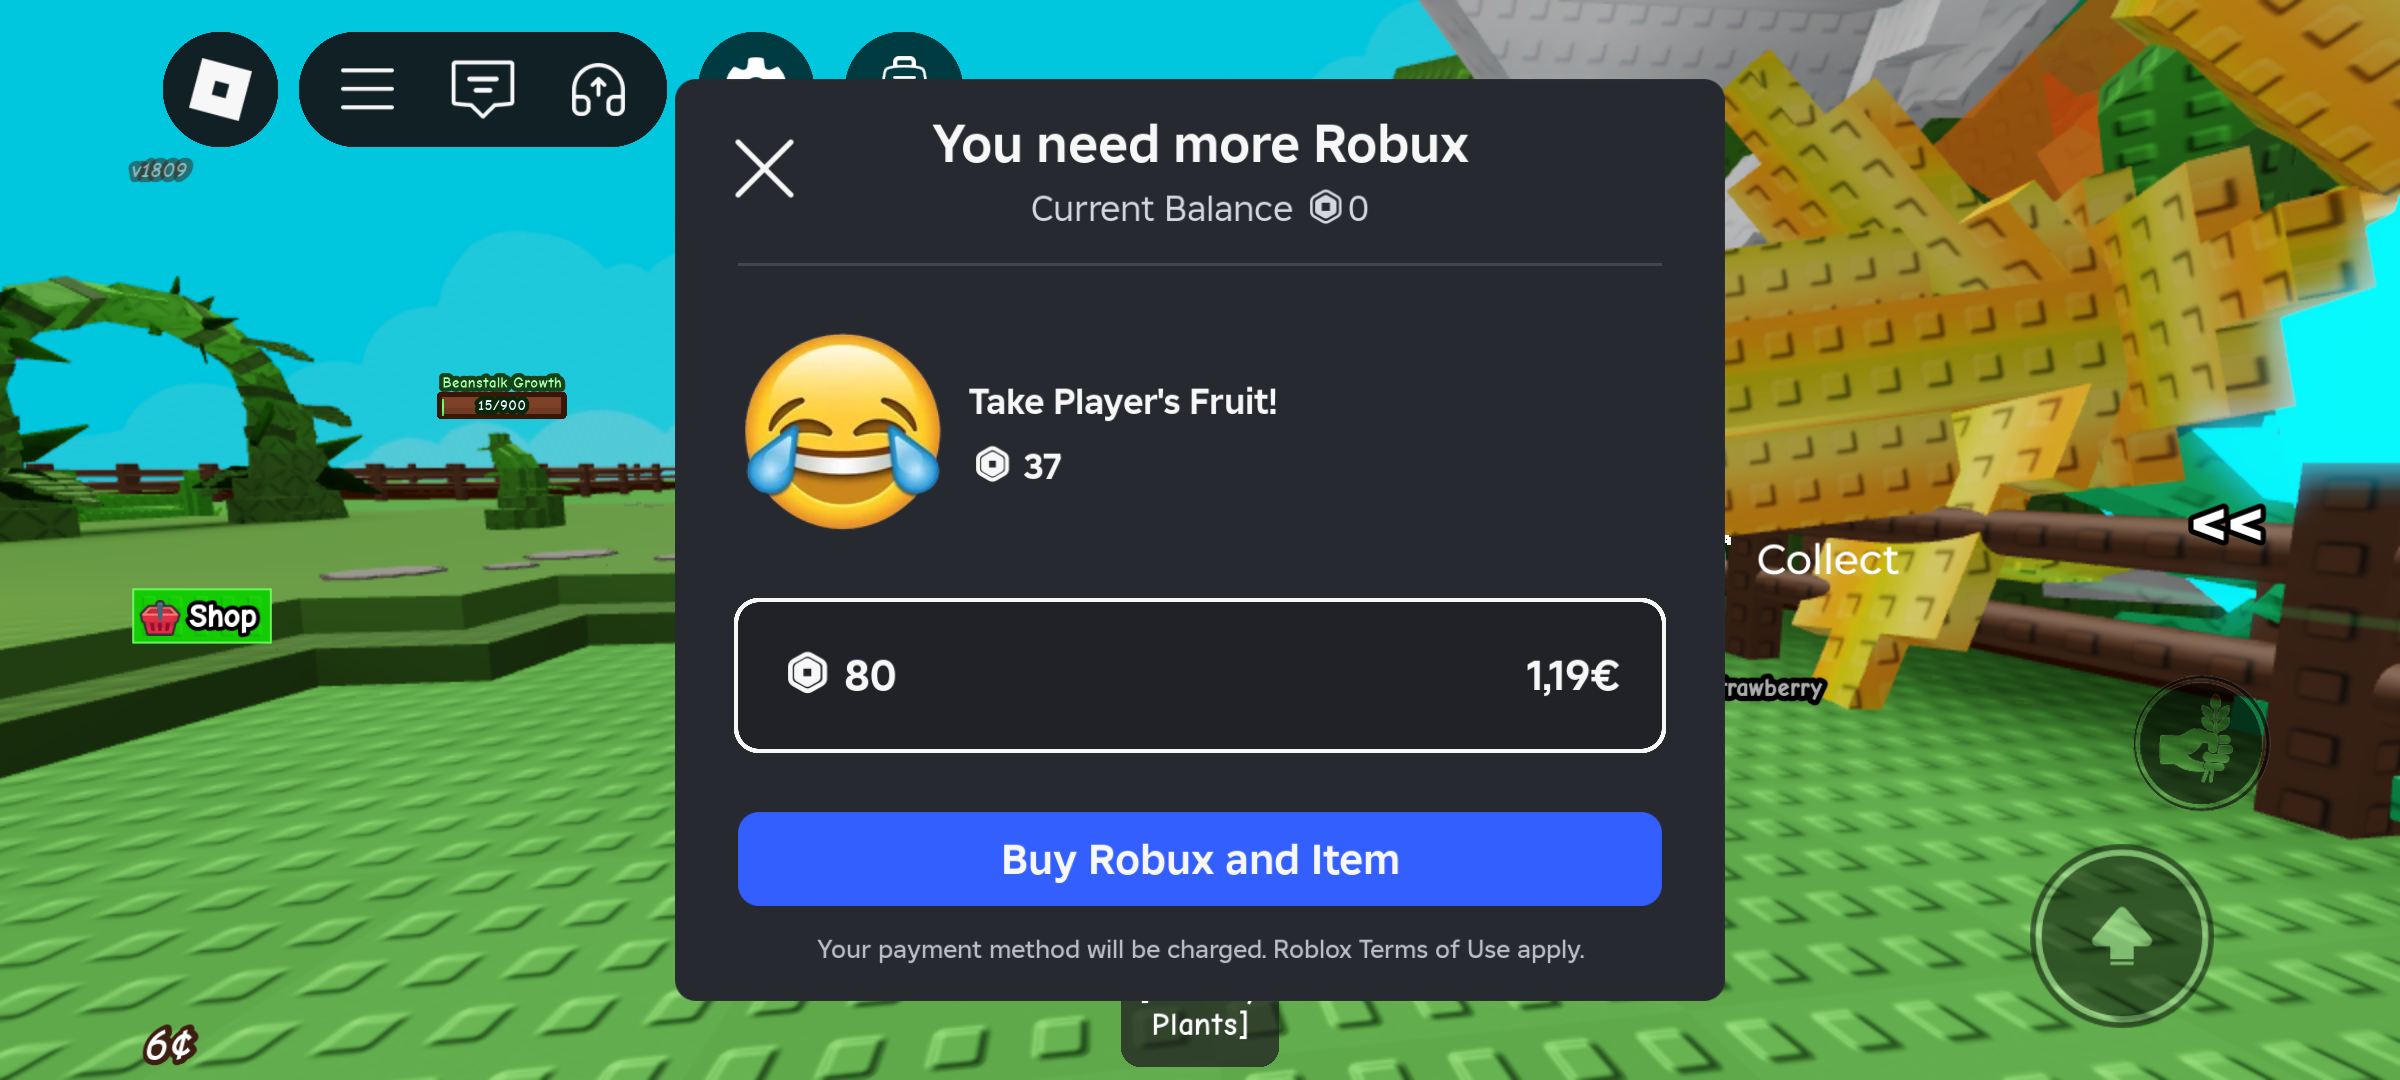2400x1080 pixels.
Task: Close the You need more Robux dialog
Action: [764, 168]
